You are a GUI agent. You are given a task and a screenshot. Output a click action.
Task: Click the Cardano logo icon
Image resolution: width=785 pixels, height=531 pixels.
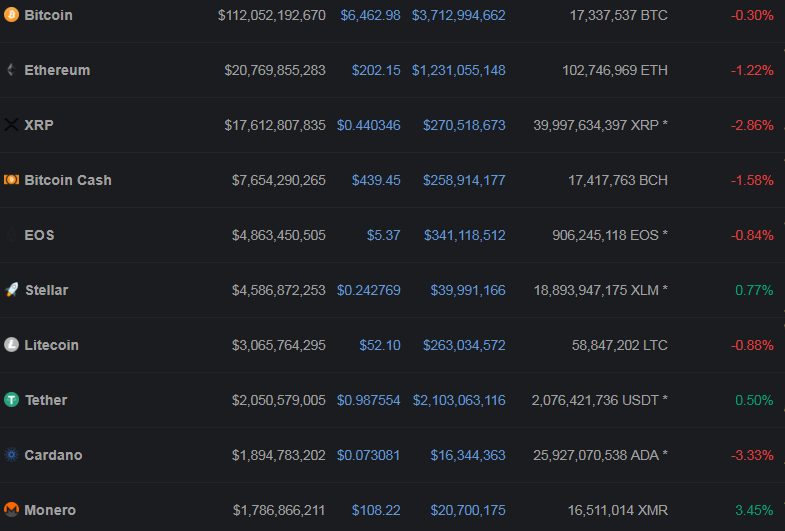pos(12,455)
